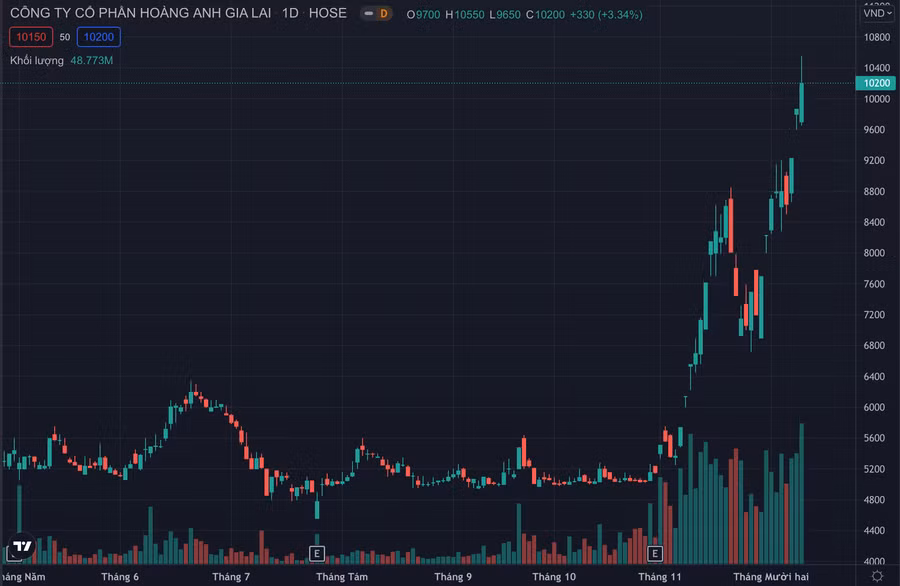This screenshot has height=586, width=900.
Task: Open chart settings gear icon
Action: pyautogui.click(x=877, y=577)
